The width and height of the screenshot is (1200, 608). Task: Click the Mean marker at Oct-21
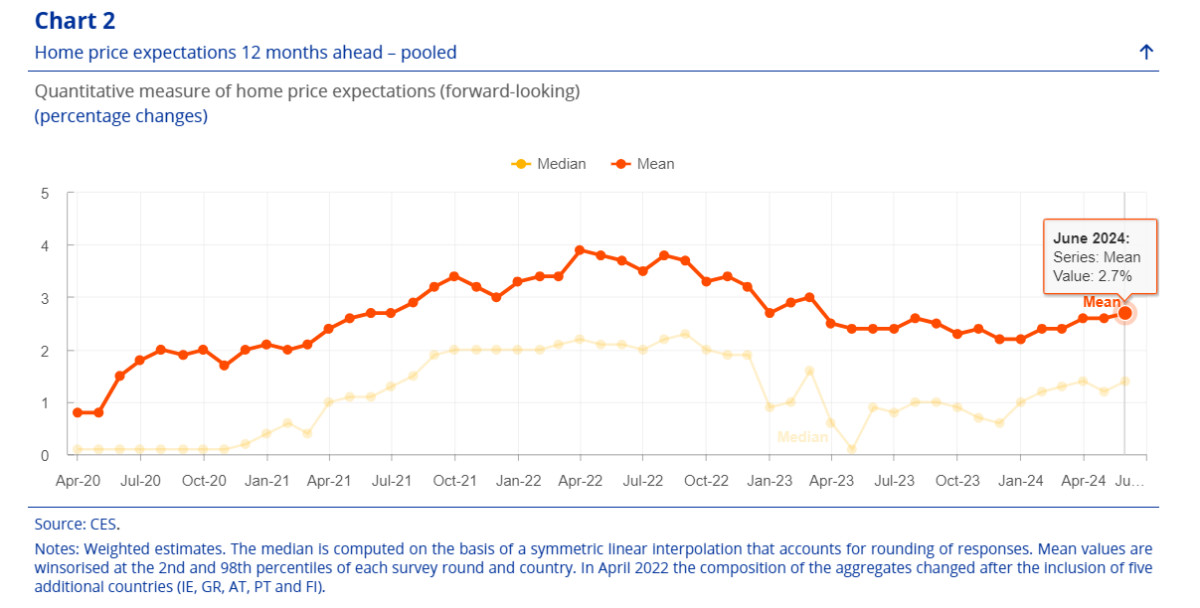(x=454, y=276)
